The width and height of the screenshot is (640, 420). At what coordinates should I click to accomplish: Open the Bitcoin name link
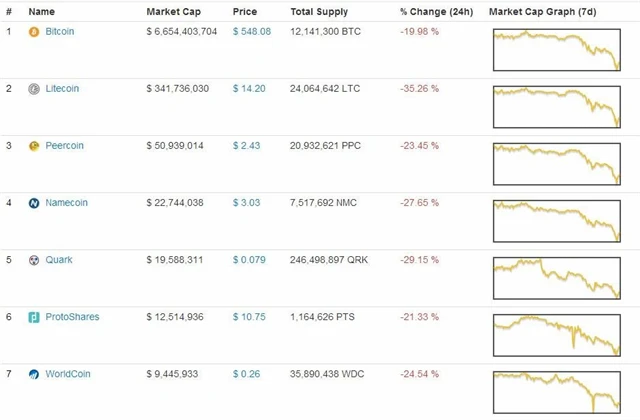click(x=60, y=32)
